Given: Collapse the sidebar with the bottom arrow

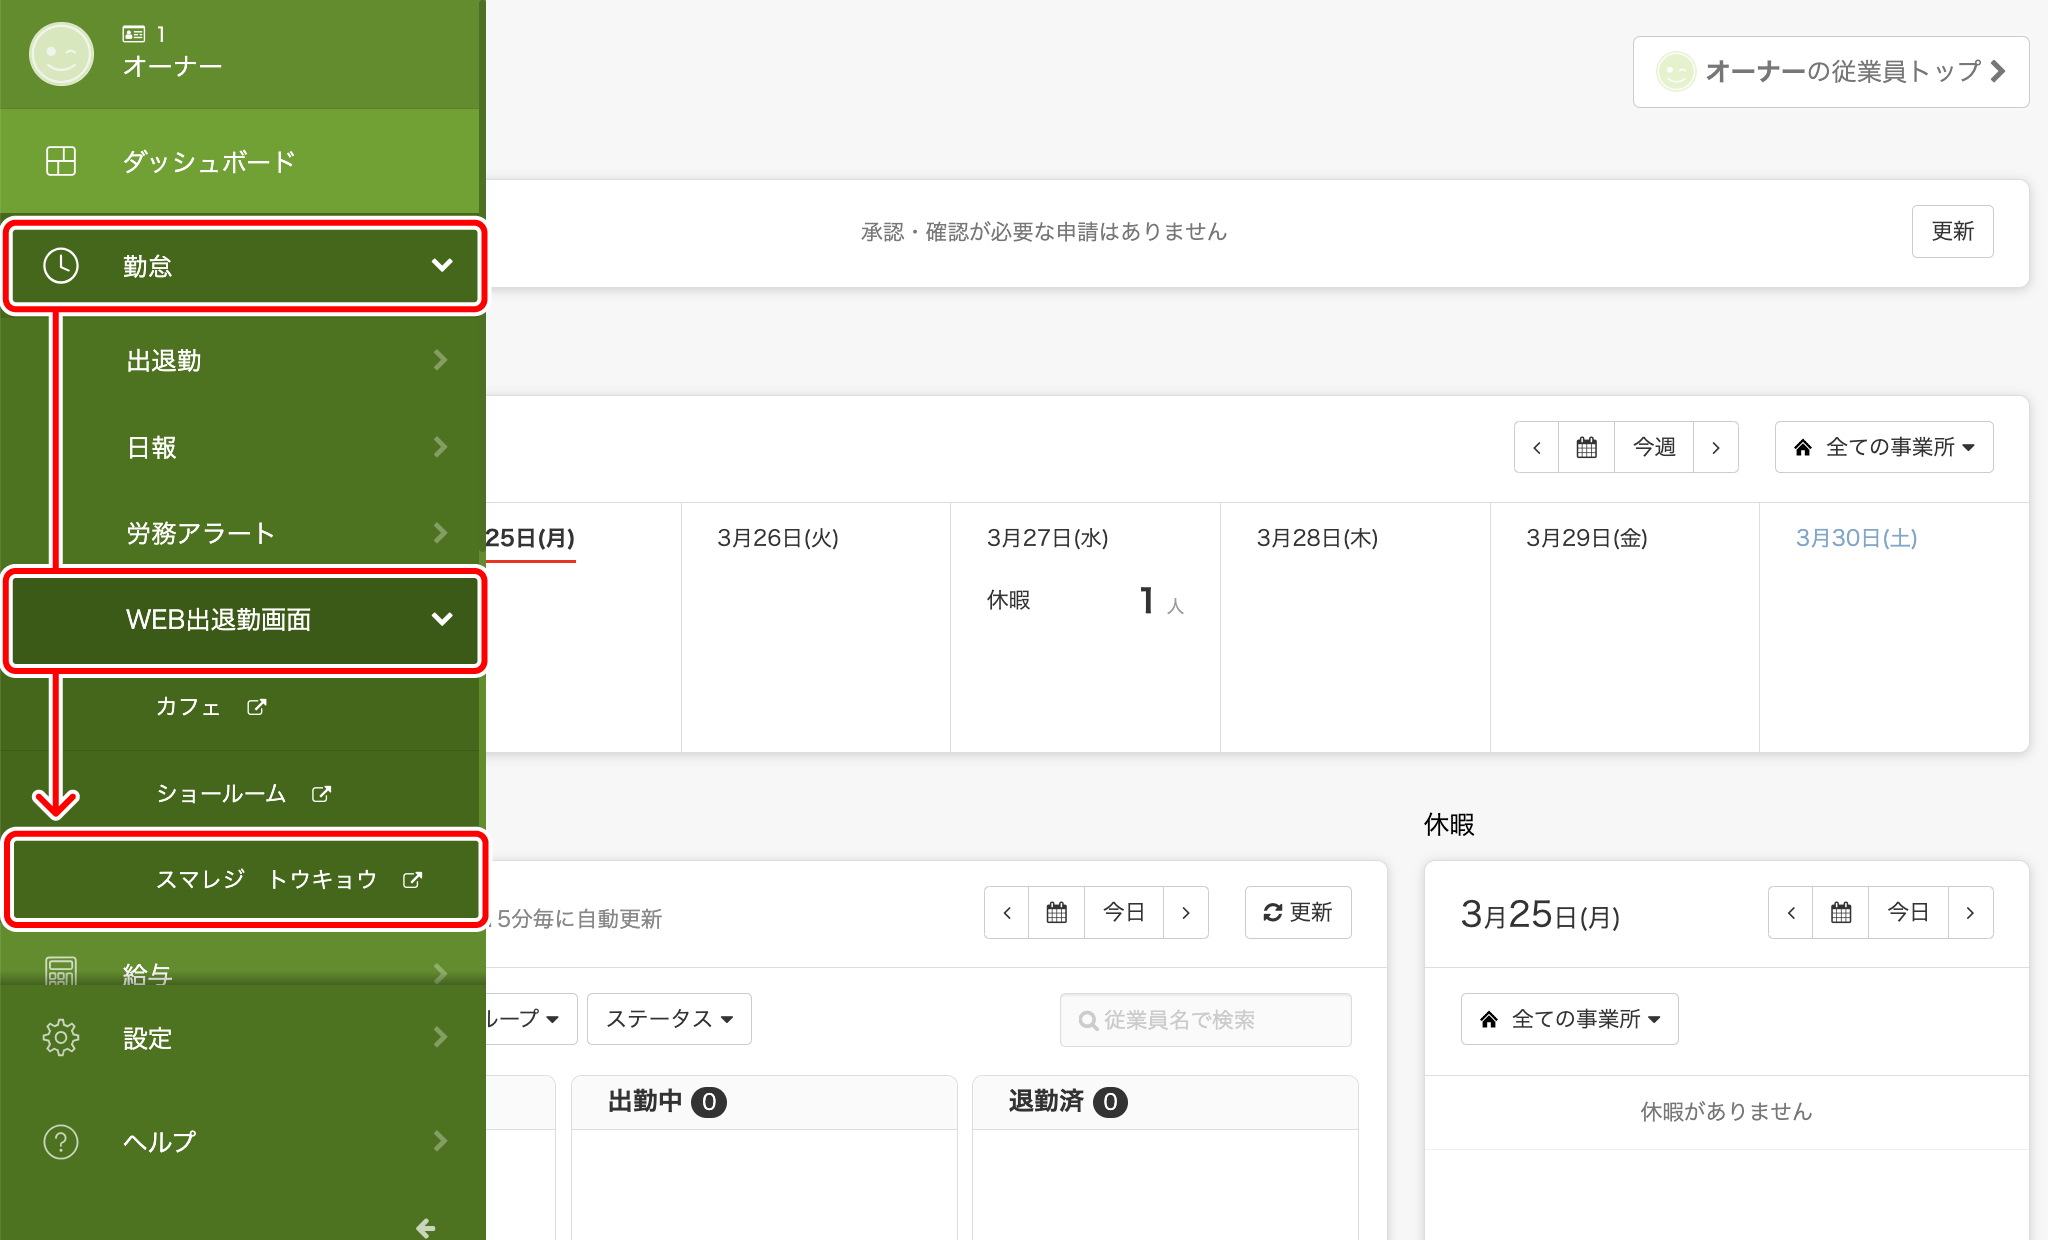Looking at the screenshot, I should 426,1227.
